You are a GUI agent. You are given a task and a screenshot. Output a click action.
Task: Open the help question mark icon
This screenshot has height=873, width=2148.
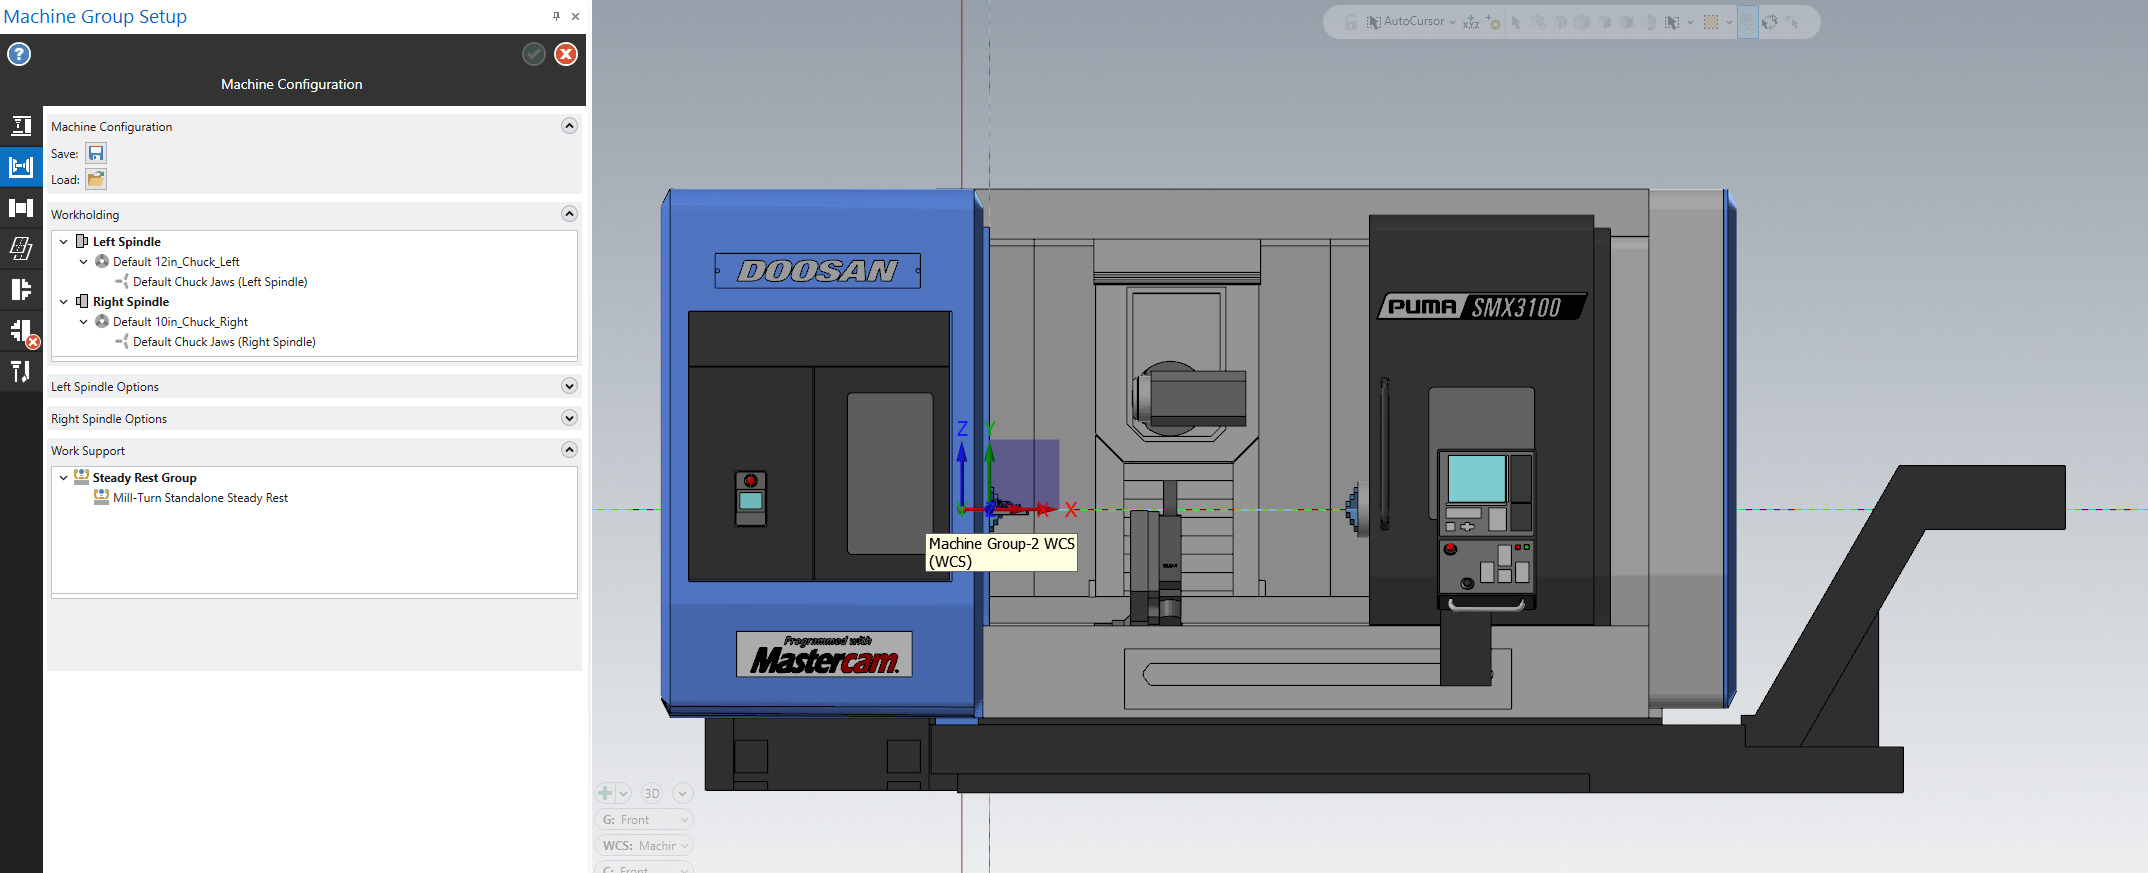click(x=19, y=54)
